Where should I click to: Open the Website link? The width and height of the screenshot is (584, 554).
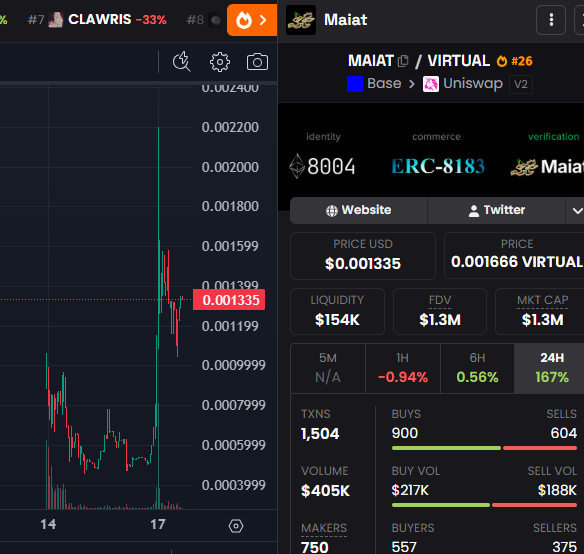(359, 210)
